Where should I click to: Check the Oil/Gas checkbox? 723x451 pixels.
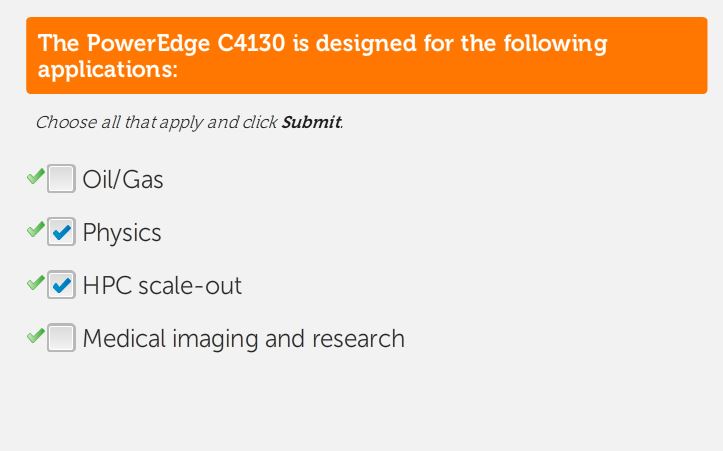click(61, 180)
